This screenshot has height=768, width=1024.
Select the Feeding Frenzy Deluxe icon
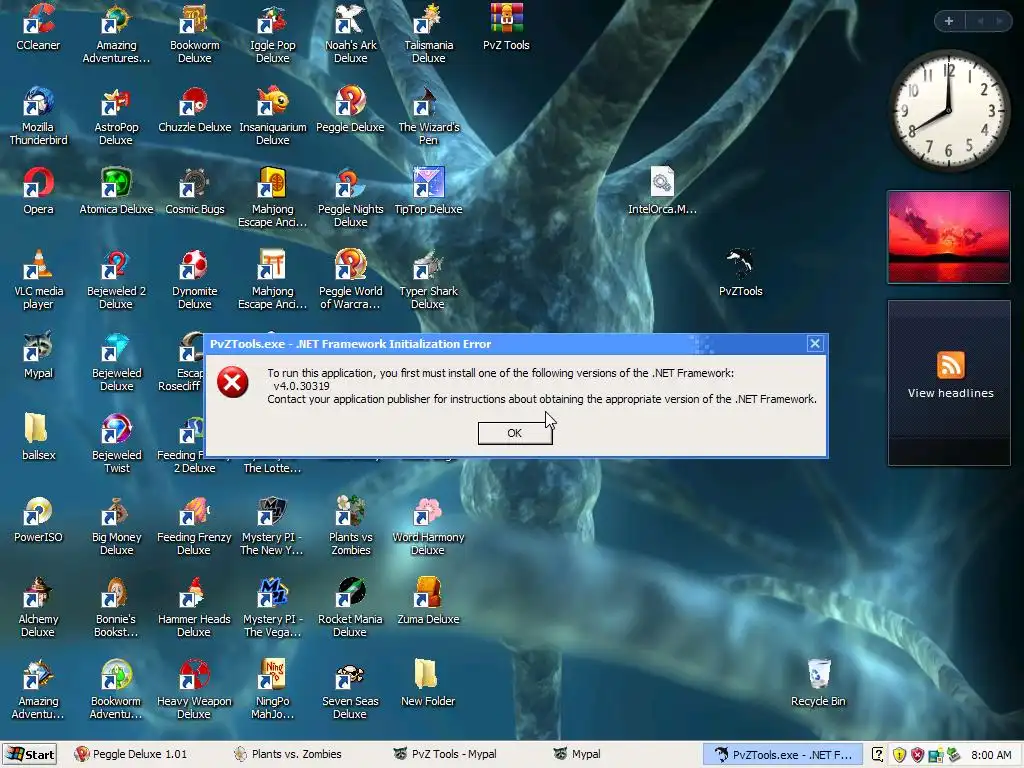tap(194, 526)
